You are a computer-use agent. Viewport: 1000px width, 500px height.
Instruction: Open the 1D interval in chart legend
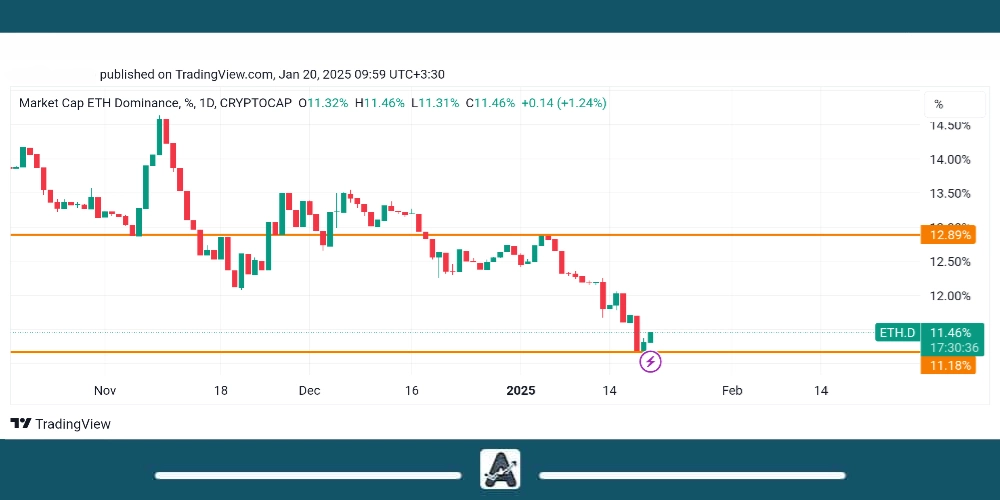tap(207, 103)
